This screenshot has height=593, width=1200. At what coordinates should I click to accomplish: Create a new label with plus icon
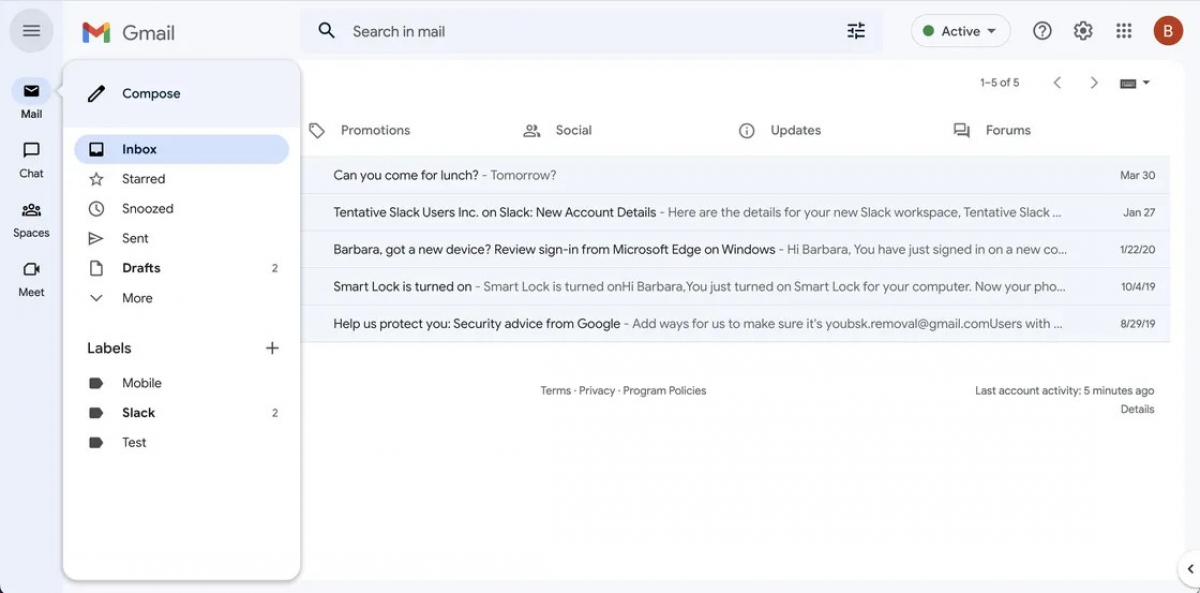click(272, 348)
